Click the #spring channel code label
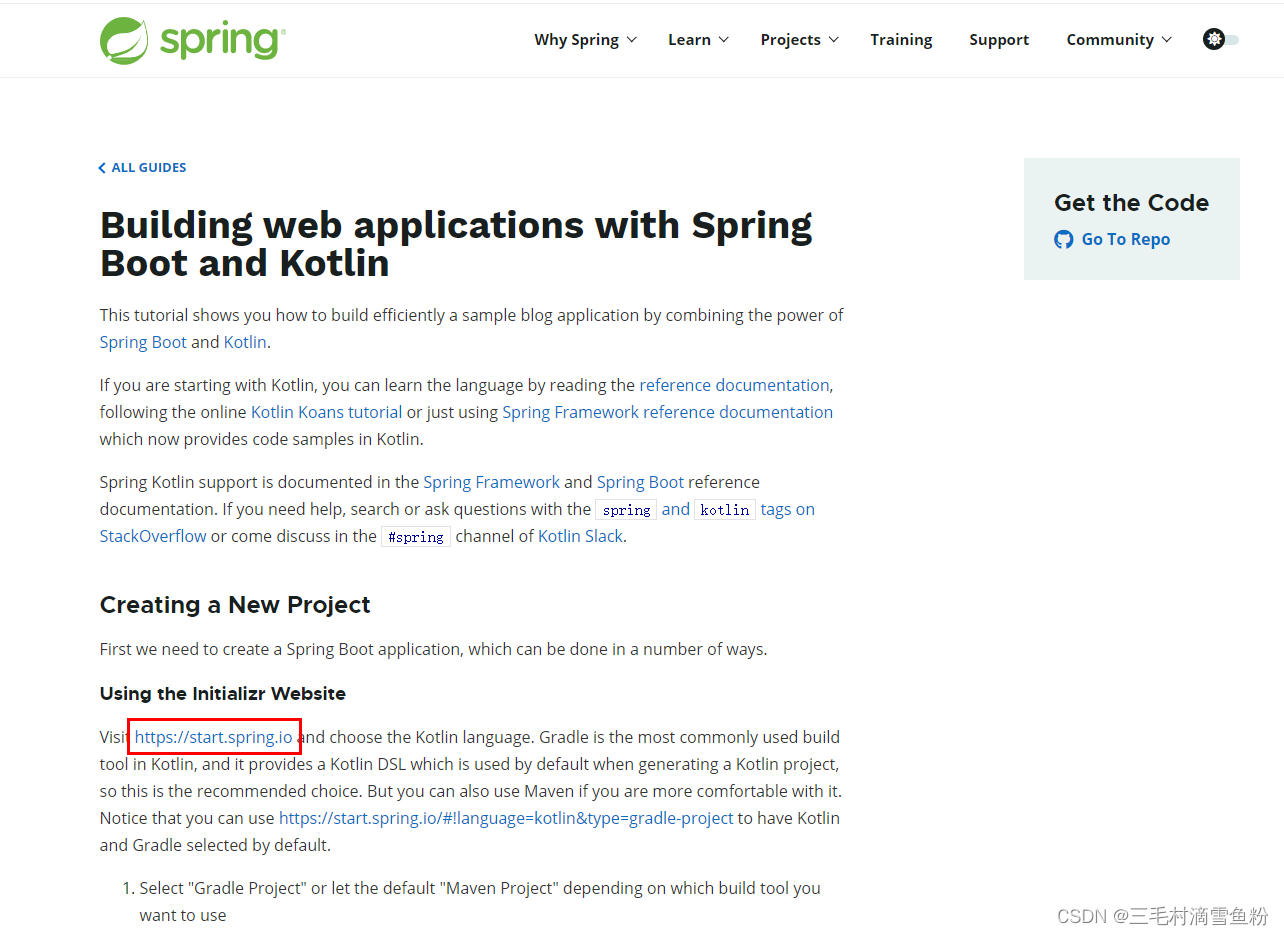1284x935 pixels. click(x=416, y=537)
